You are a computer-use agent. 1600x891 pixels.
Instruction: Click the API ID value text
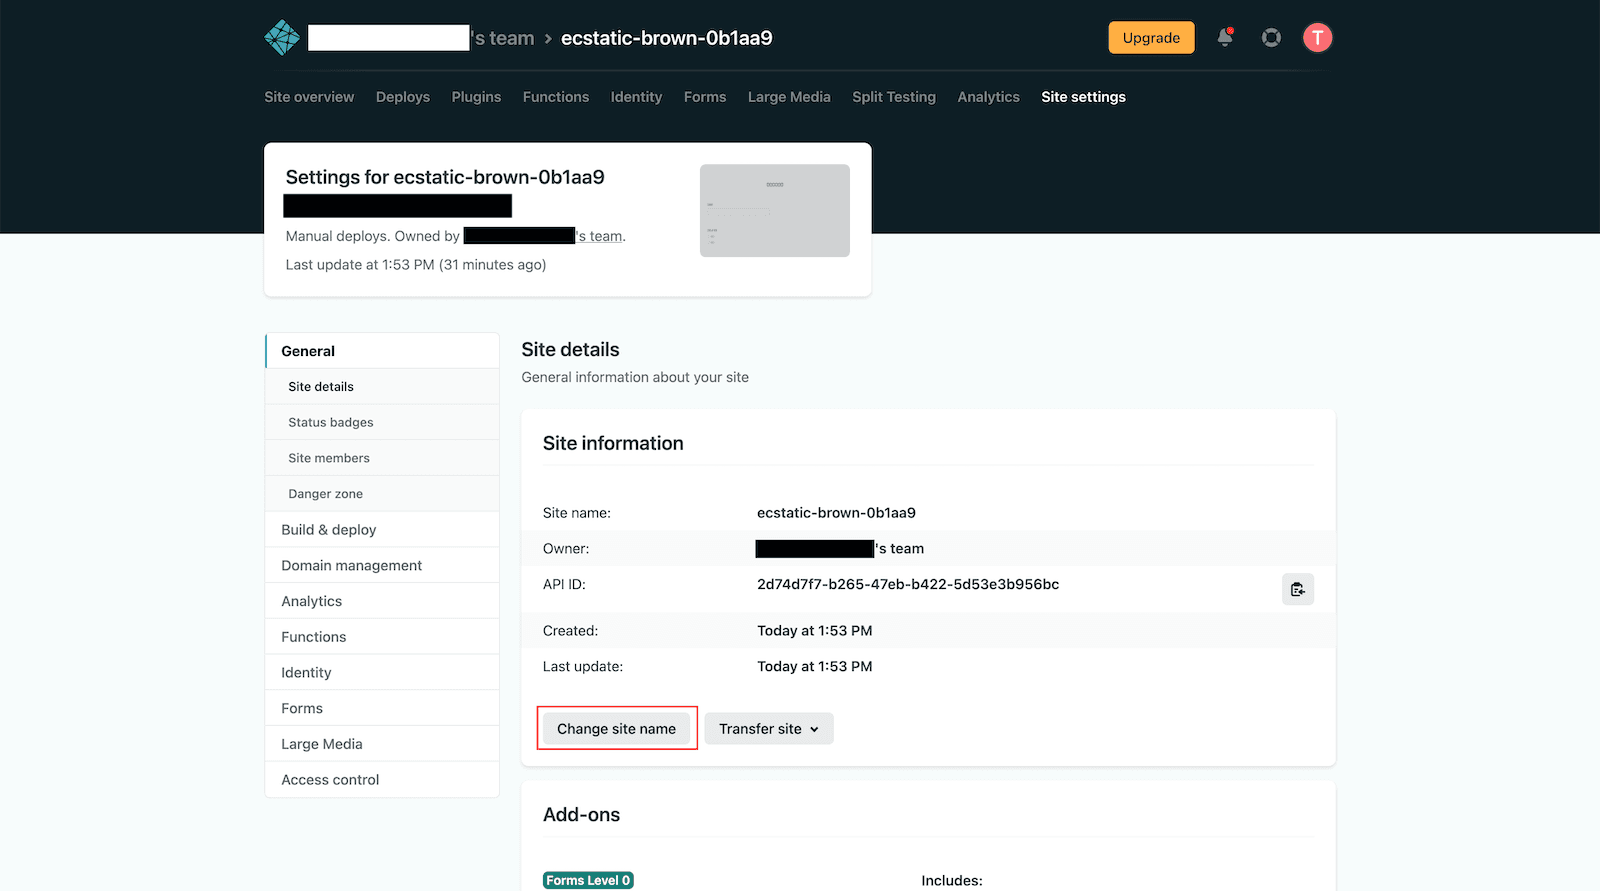[908, 584]
